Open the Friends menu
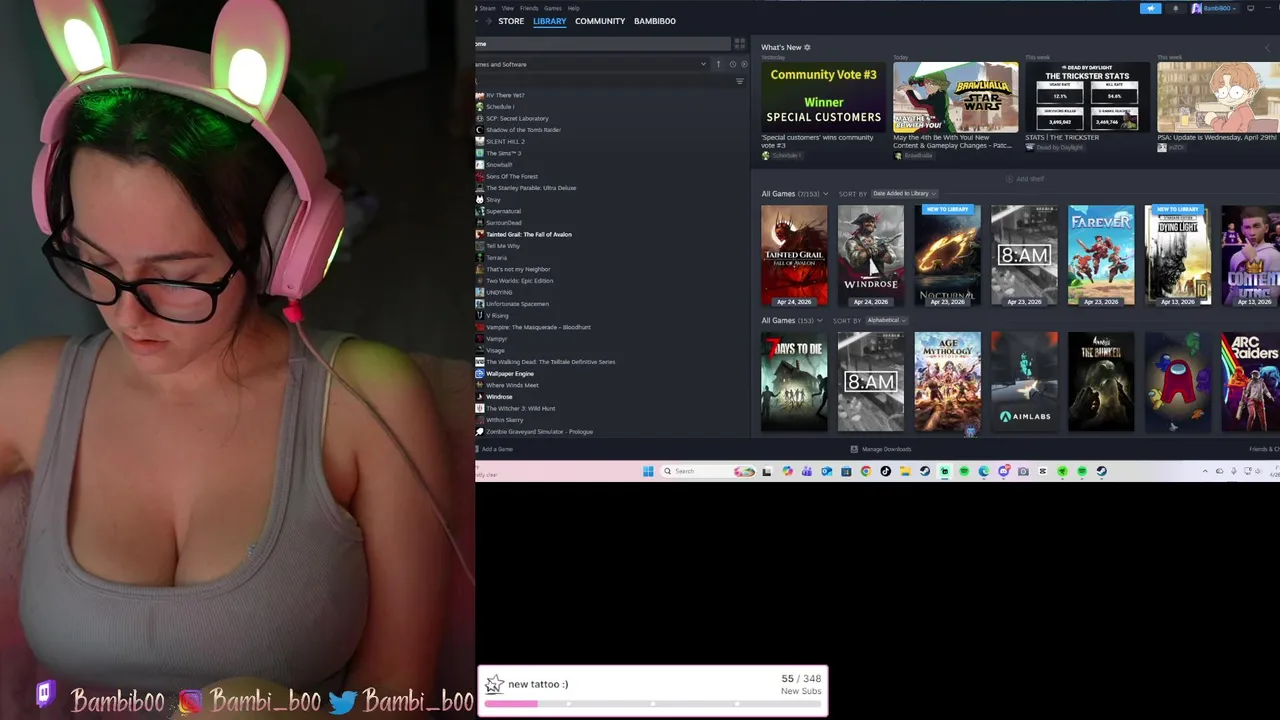This screenshot has width=1280, height=720. pyautogui.click(x=529, y=8)
